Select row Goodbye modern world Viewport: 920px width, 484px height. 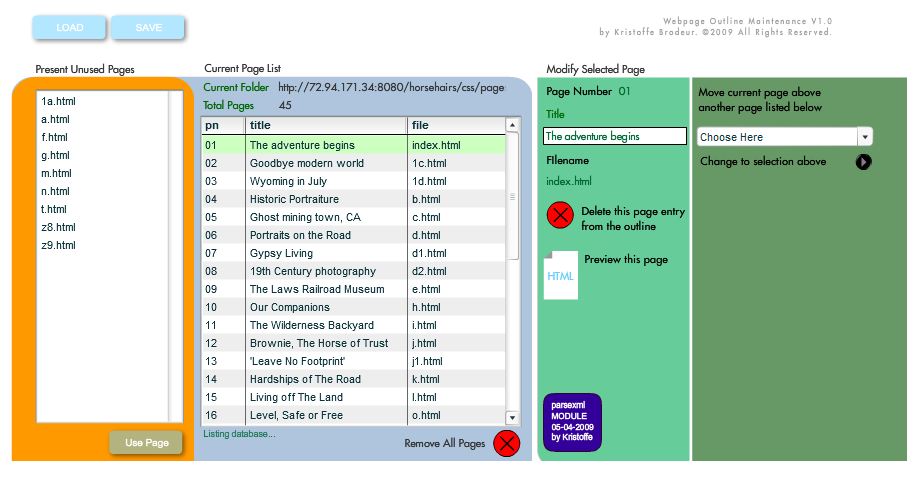pyautogui.click(x=353, y=163)
